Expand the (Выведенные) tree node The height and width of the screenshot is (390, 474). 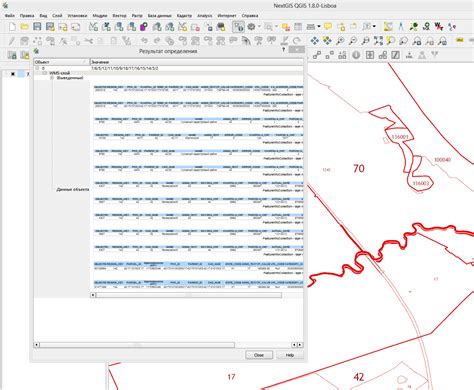pos(52,78)
